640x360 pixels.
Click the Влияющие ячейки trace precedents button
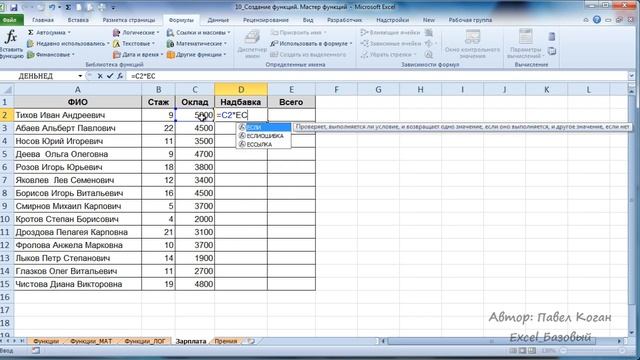[x=391, y=33]
